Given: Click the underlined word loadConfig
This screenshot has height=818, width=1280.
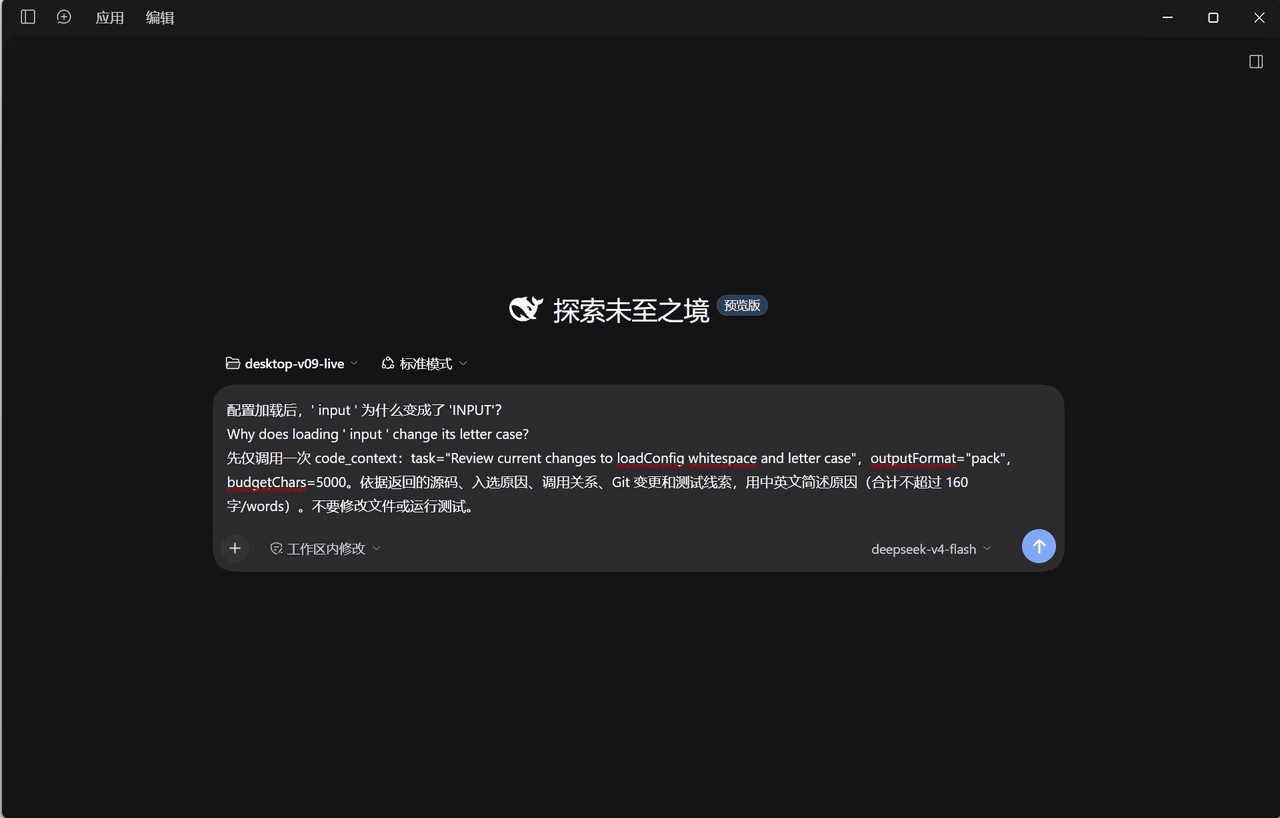Looking at the screenshot, I should pyautogui.click(x=651, y=458).
